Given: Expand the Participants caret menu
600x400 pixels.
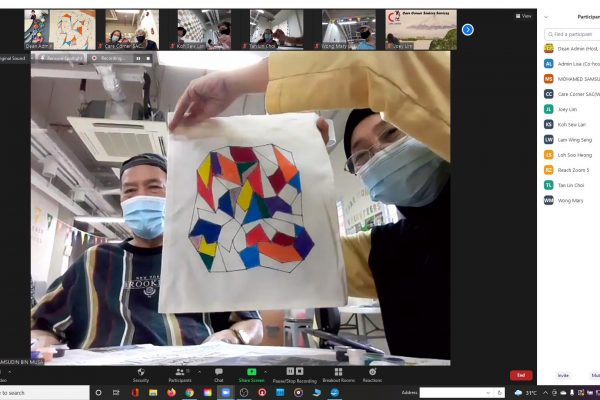Looking at the screenshot, I should [199, 372].
